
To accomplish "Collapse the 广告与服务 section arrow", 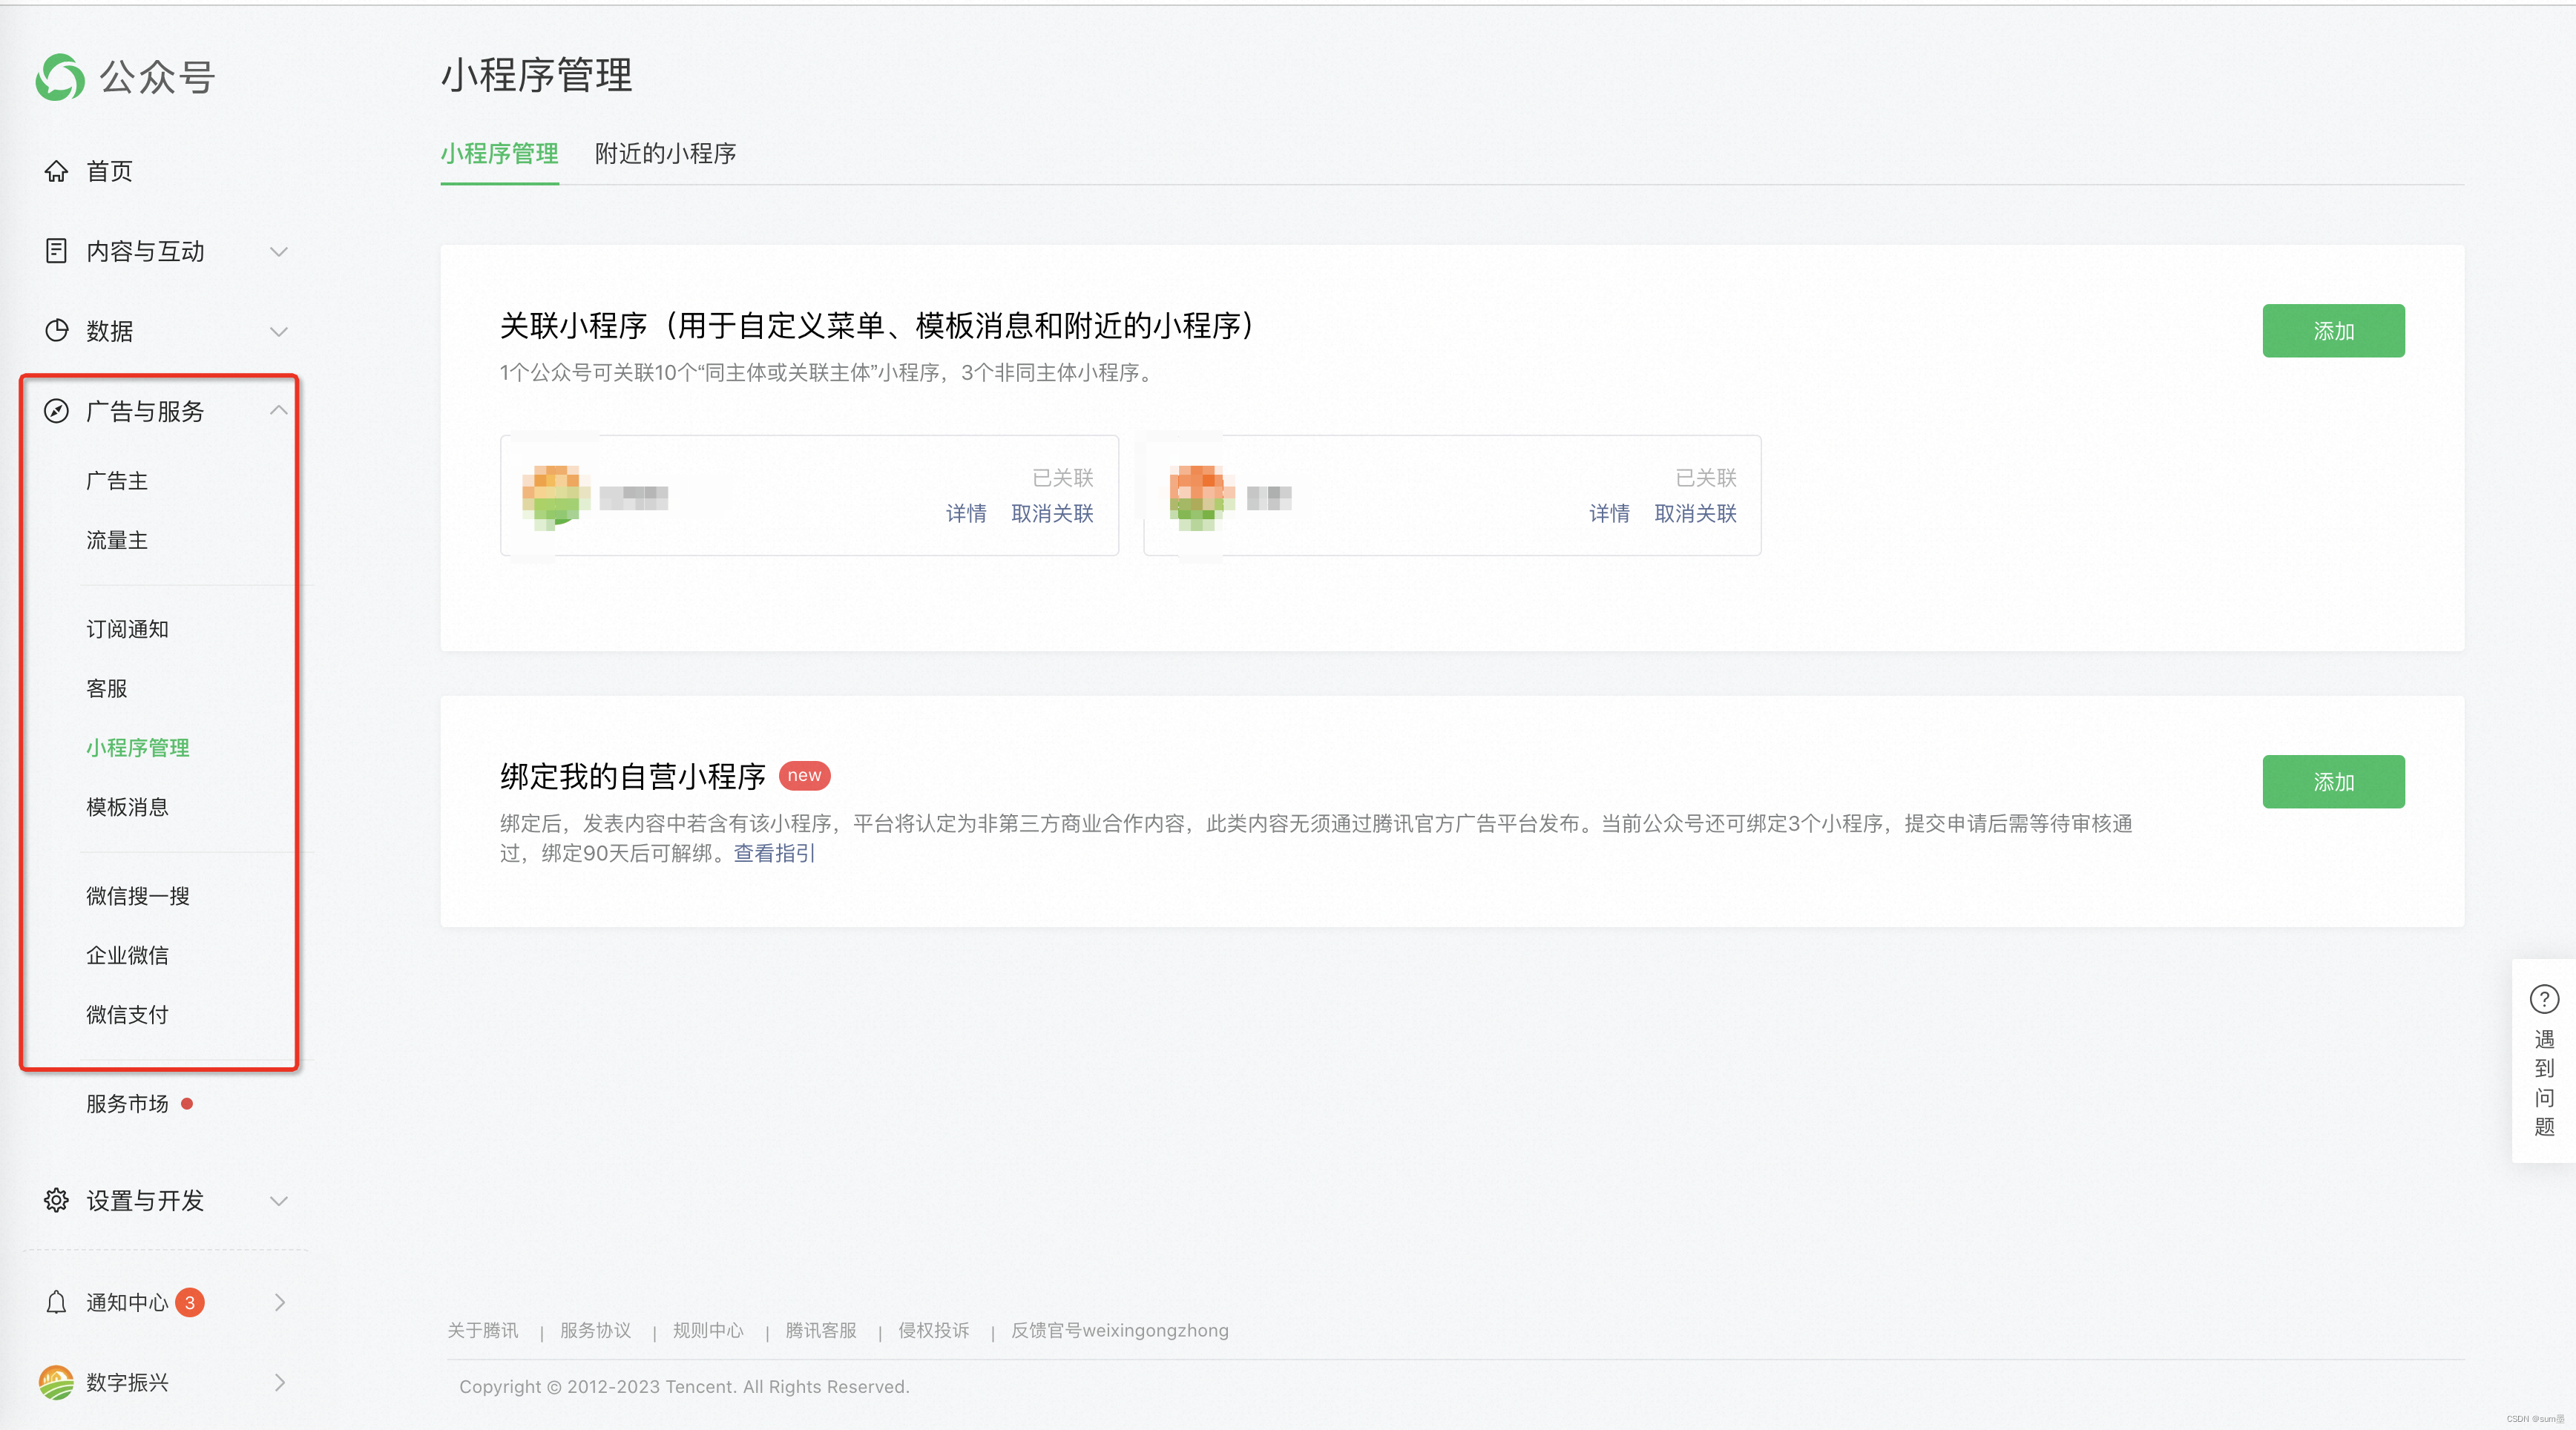I will tap(279, 411).
